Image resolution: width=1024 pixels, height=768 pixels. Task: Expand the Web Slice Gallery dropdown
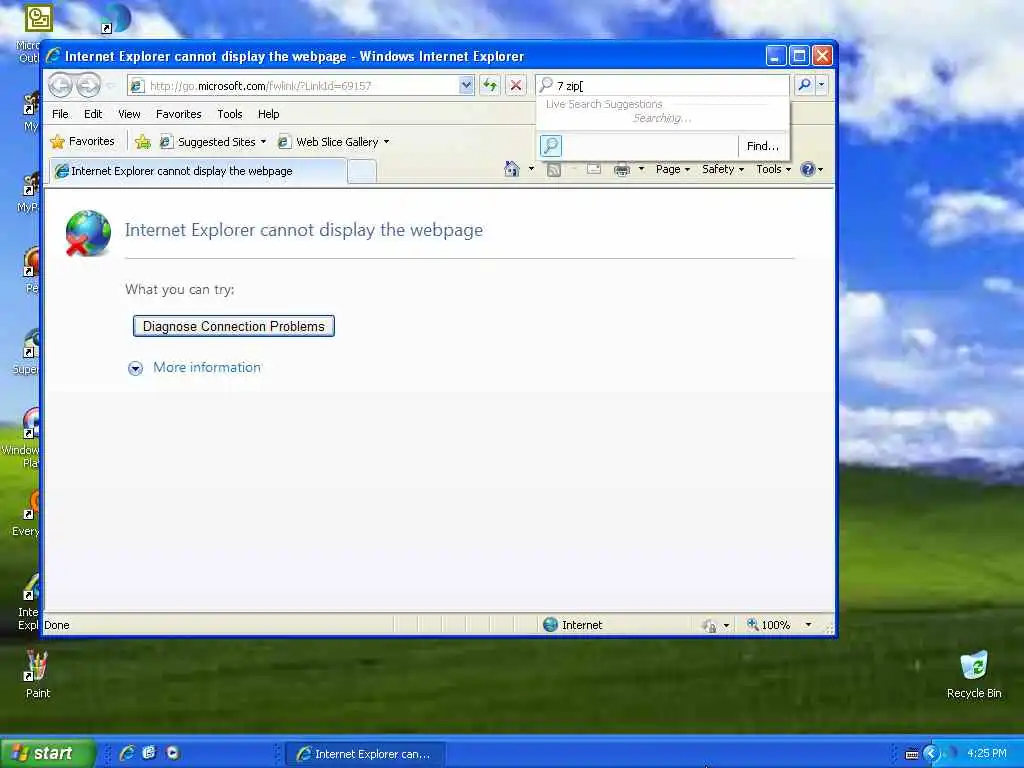[387, 142]
